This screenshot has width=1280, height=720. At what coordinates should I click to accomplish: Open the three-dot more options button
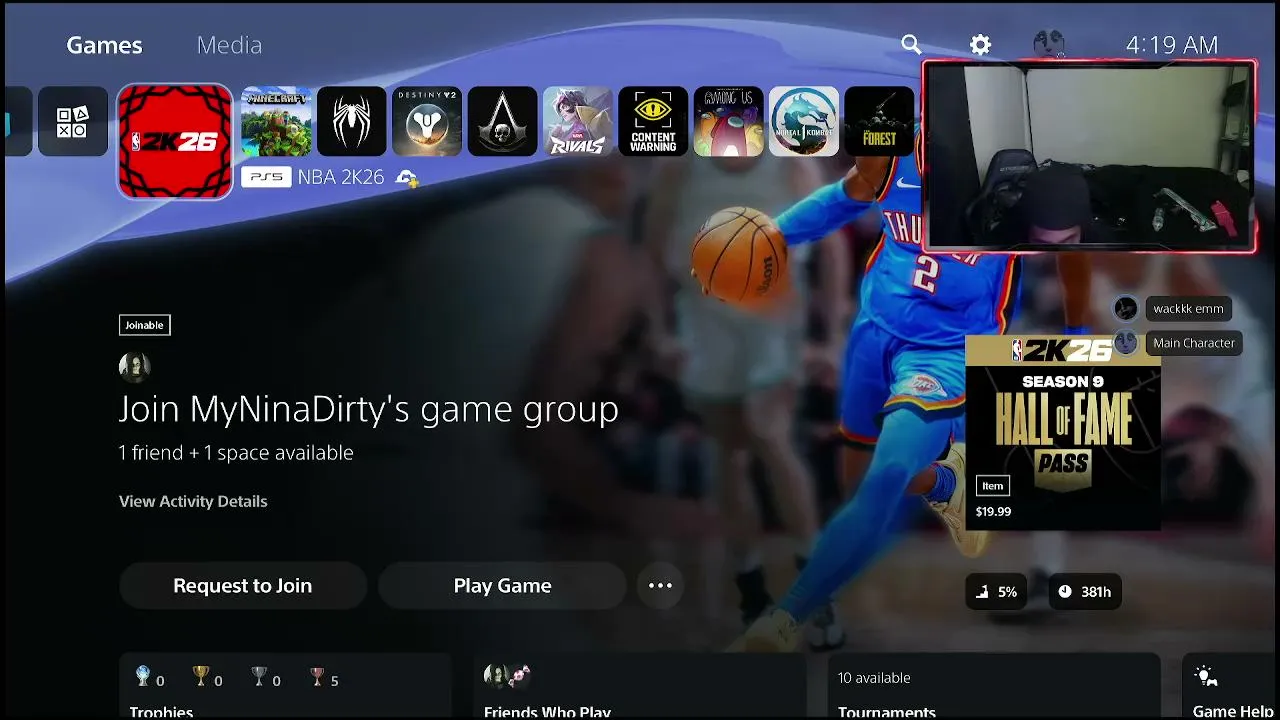(x=660, y=586)
